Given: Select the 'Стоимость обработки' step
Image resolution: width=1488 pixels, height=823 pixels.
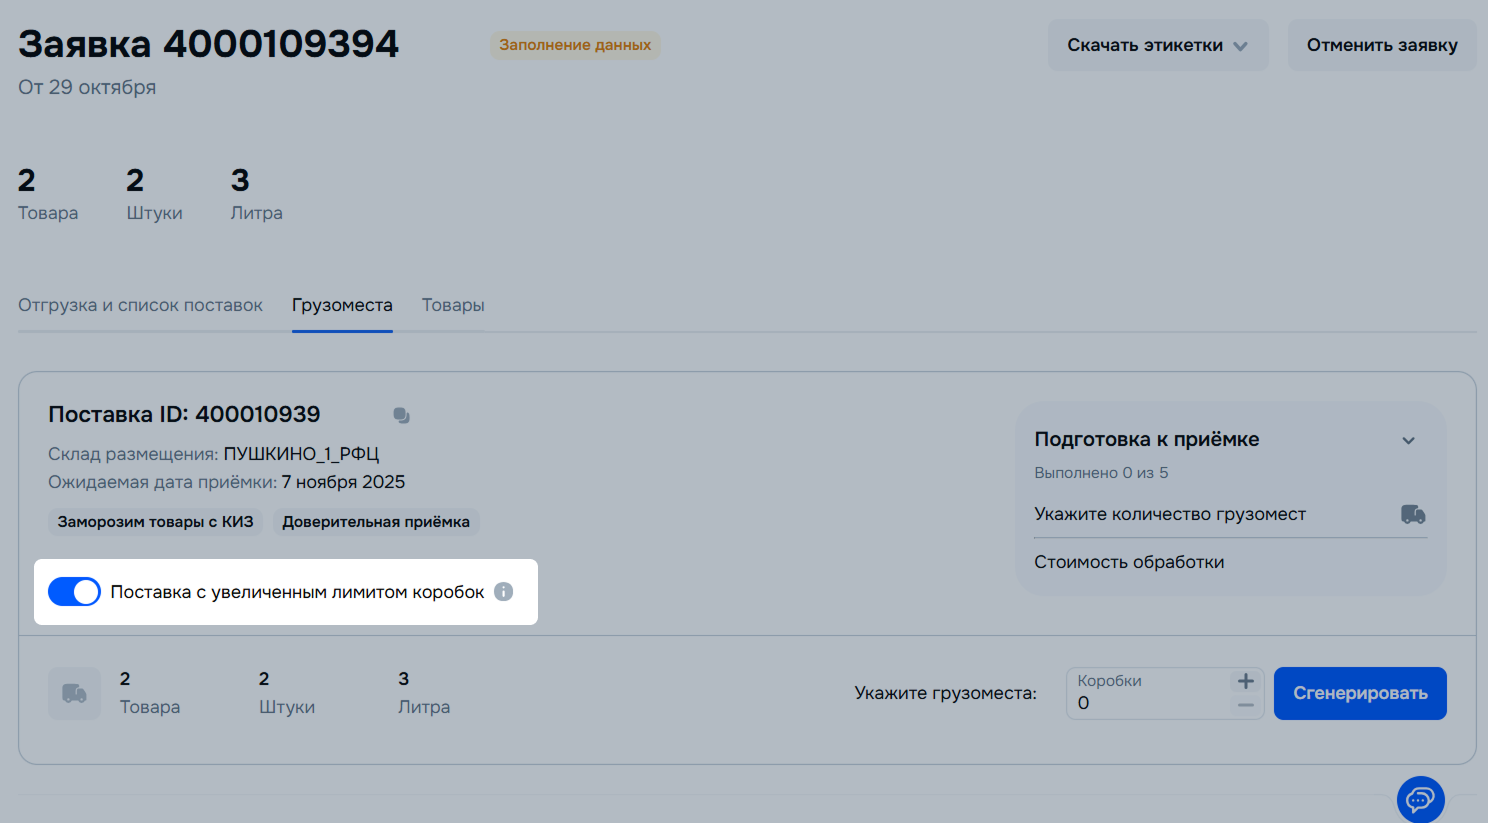Looking at the screenshot, I should coord(1129,562).
